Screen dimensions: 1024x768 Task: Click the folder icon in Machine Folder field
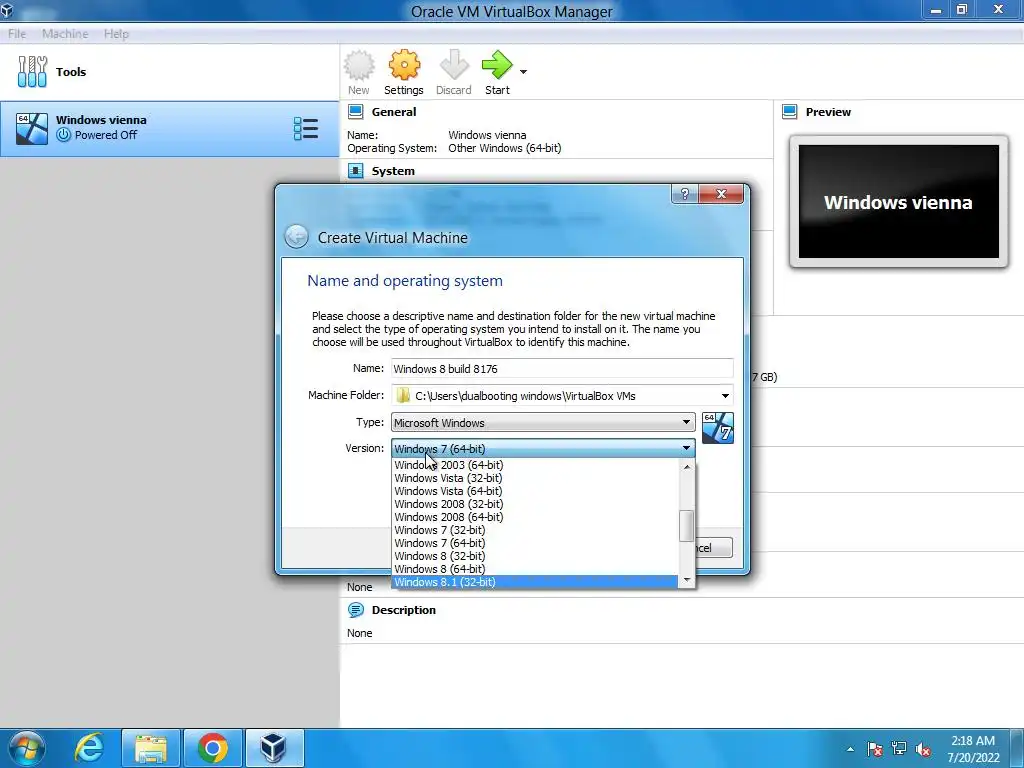(x=403, y=396)
